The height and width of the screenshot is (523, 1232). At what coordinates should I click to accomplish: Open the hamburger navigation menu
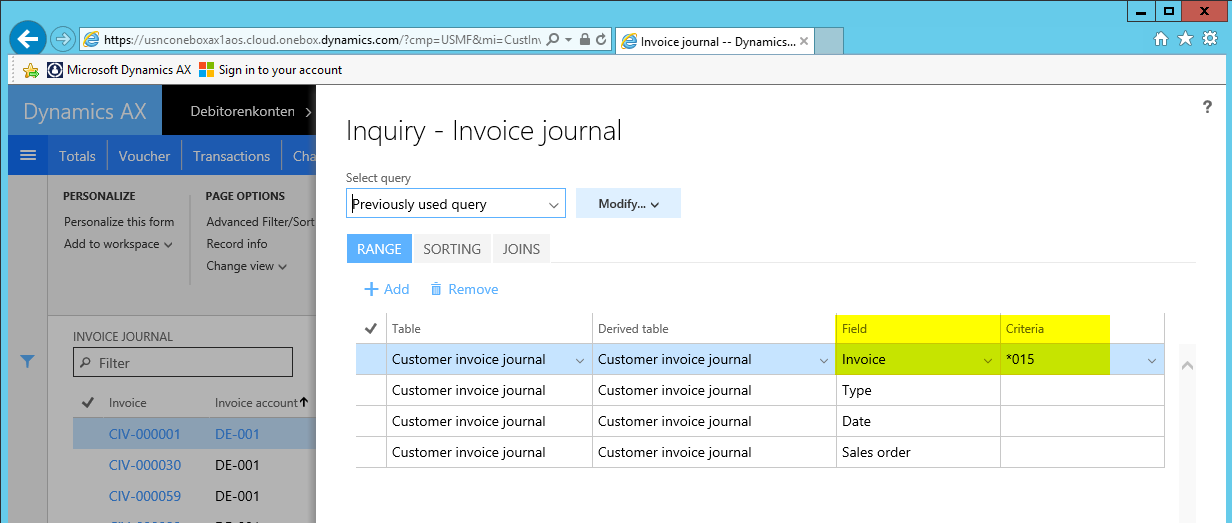click(x=28, y=156)
